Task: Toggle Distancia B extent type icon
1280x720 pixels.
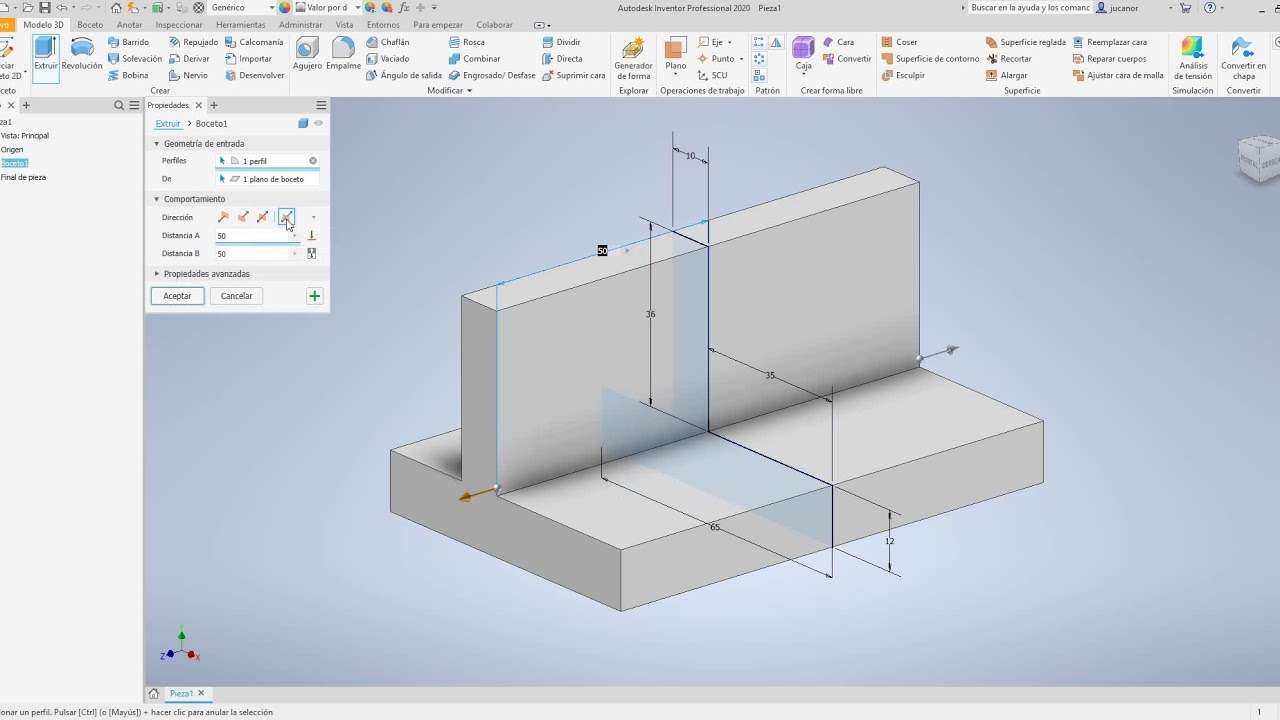Action: (x=312, y=254)
